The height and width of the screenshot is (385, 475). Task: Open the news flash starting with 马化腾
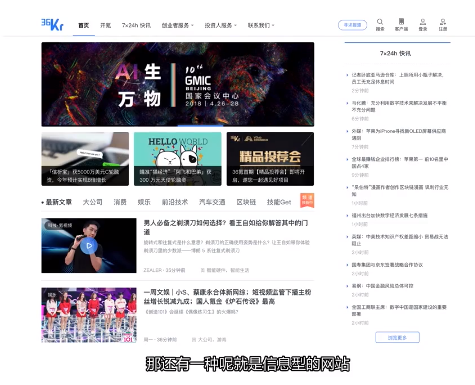coord(399,106)
